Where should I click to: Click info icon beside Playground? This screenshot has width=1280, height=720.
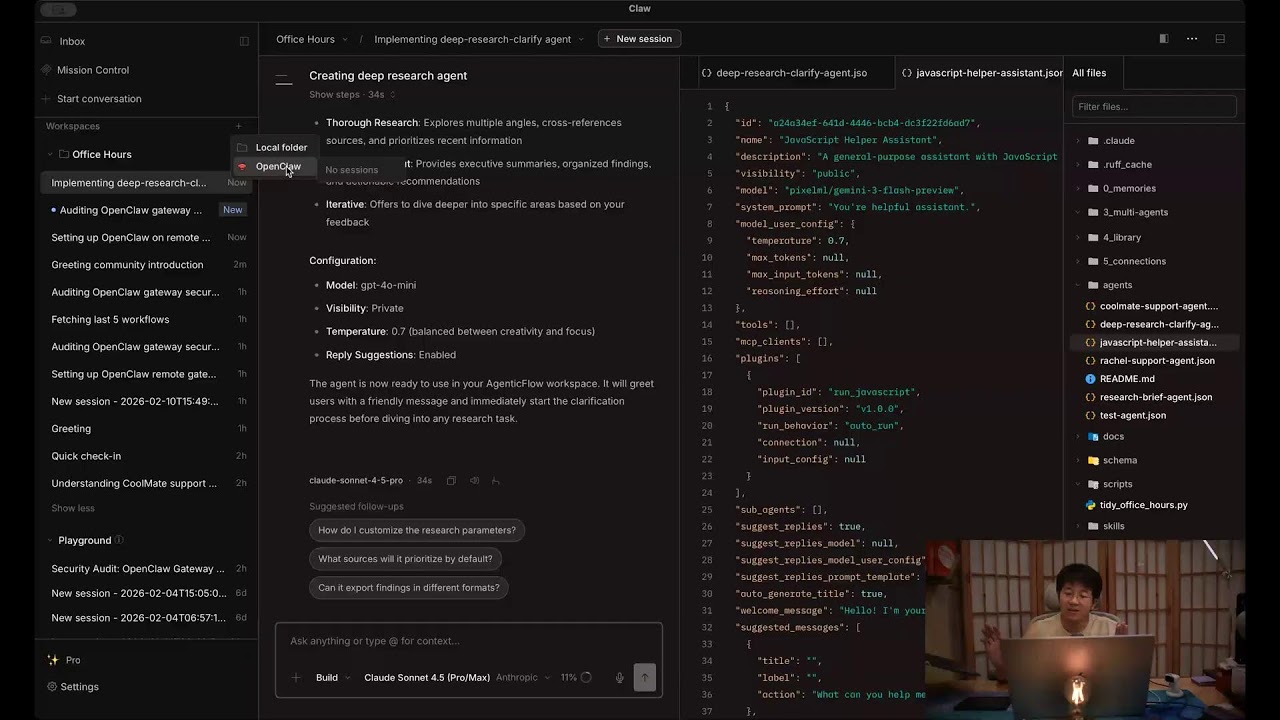click(x=119, y=540)
